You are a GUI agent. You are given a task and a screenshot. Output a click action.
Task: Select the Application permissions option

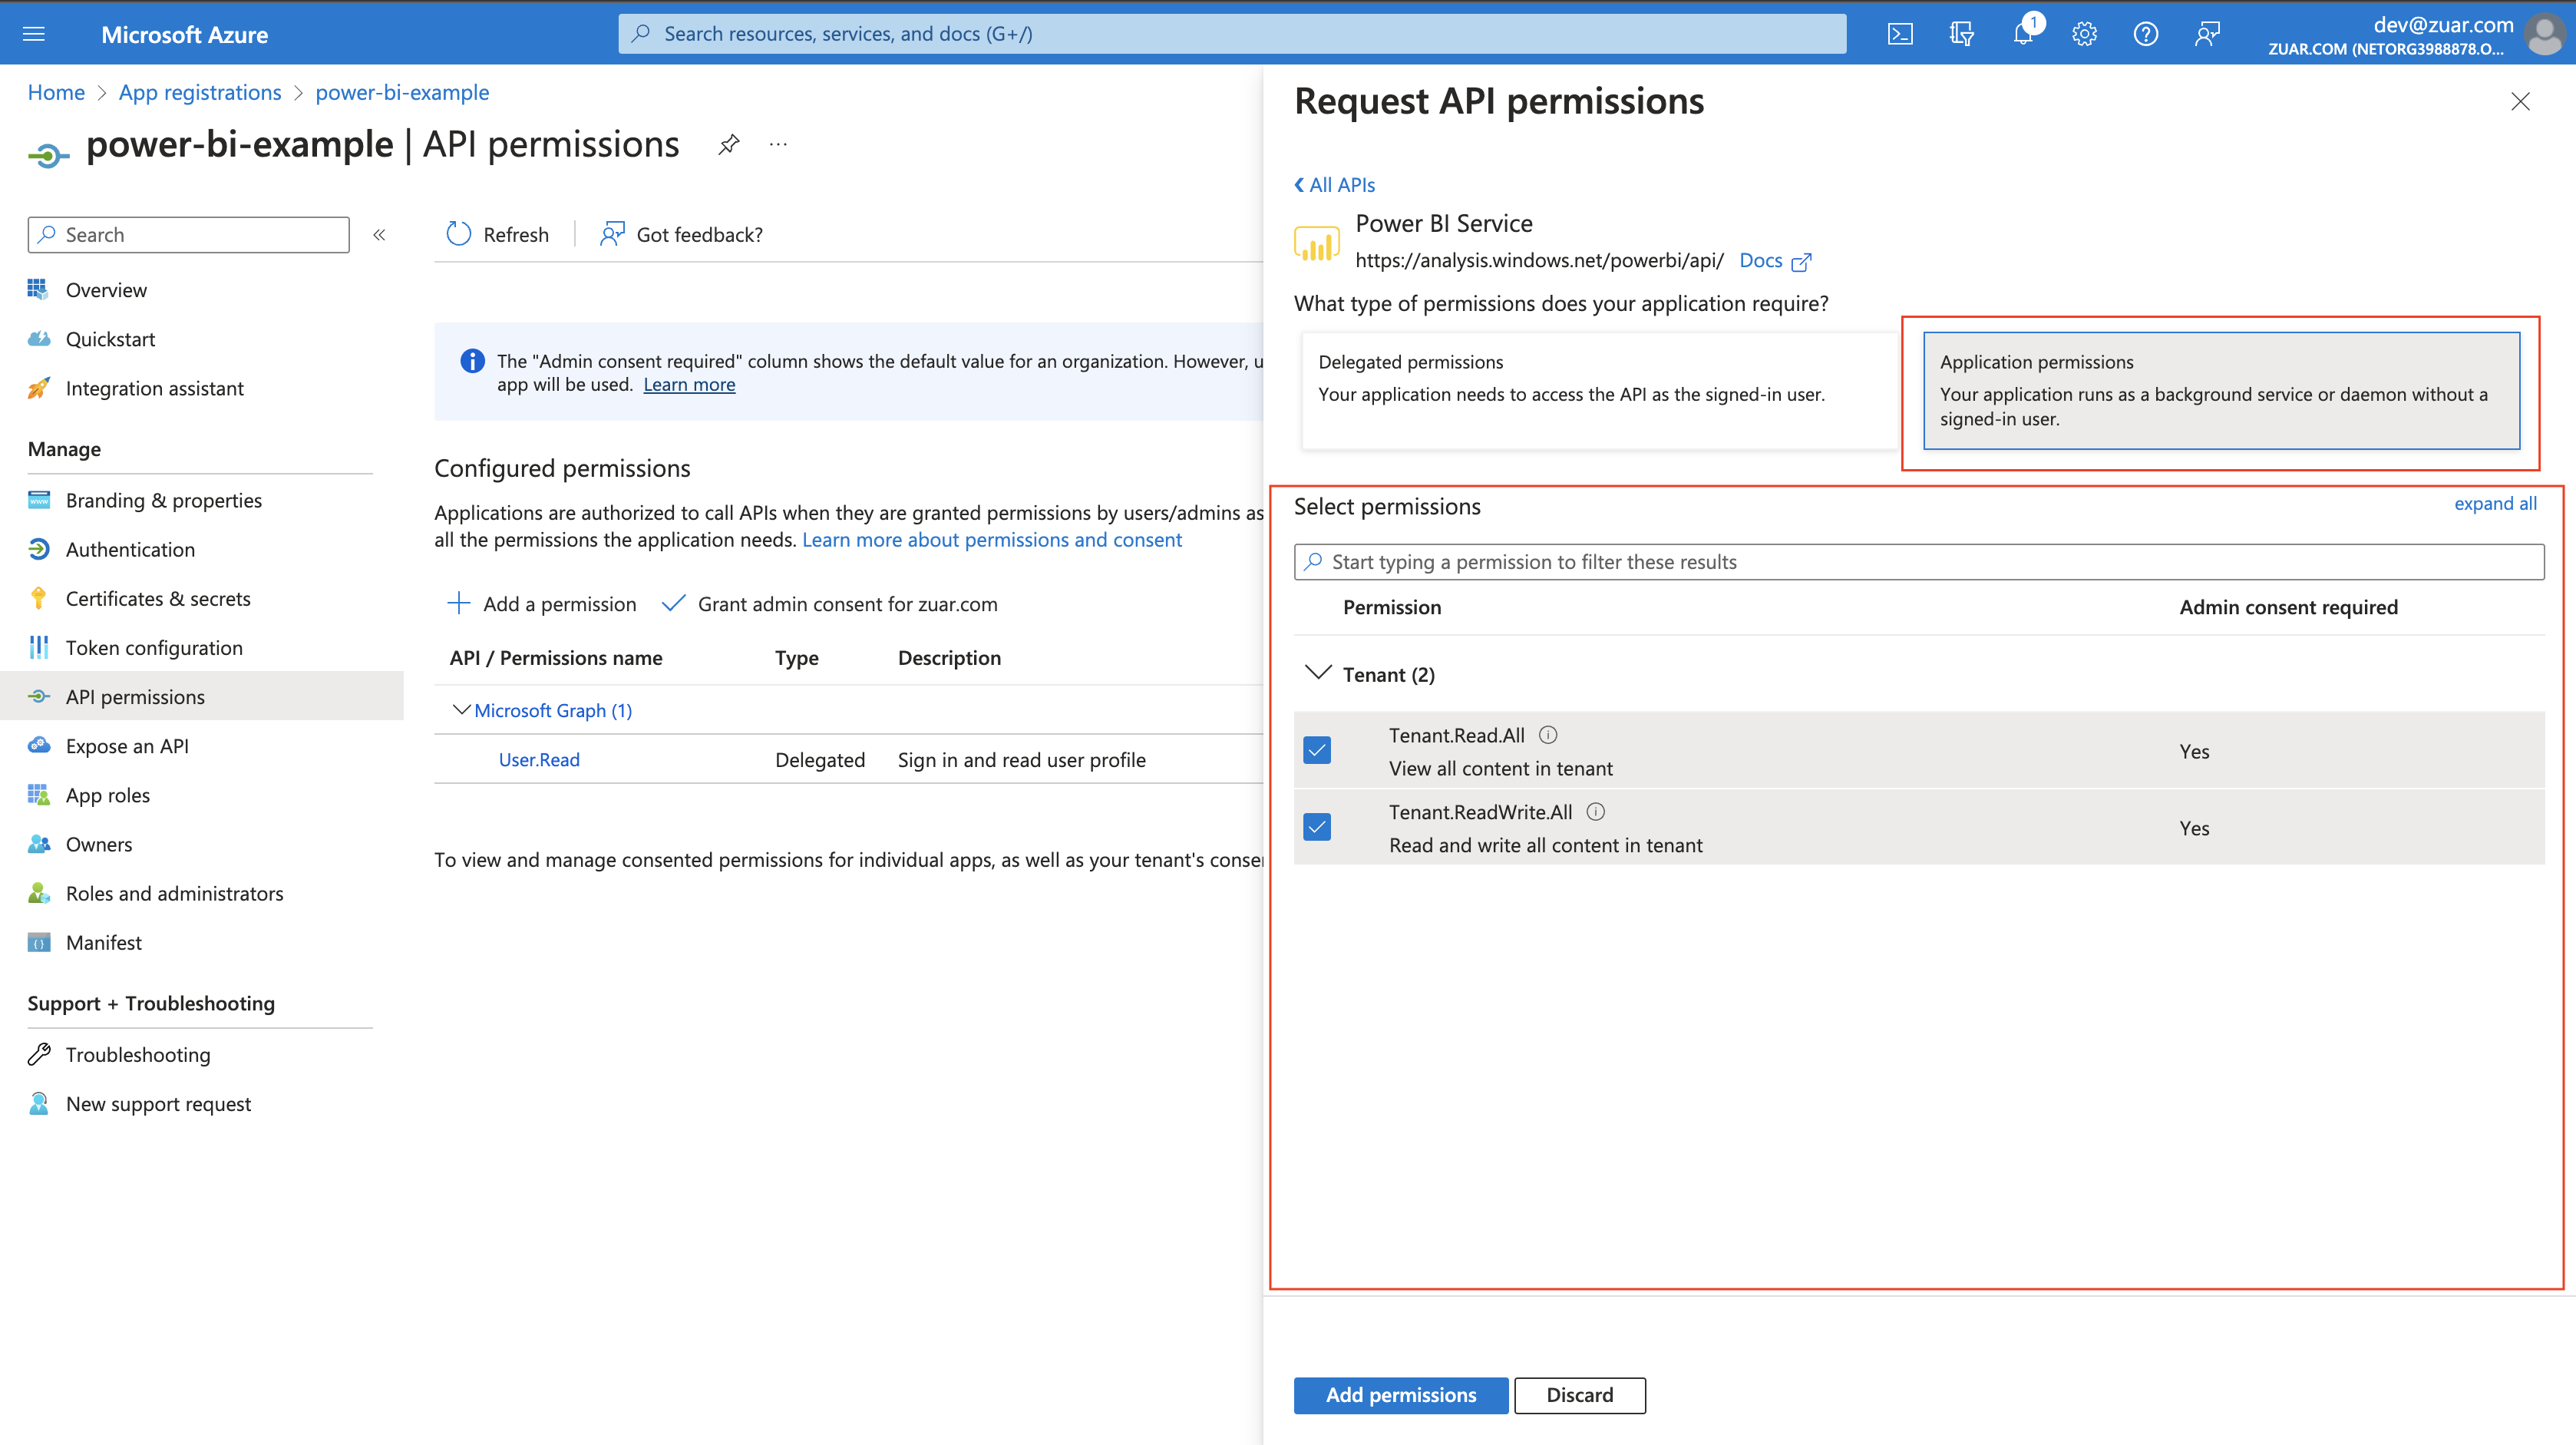point(2221,391)
